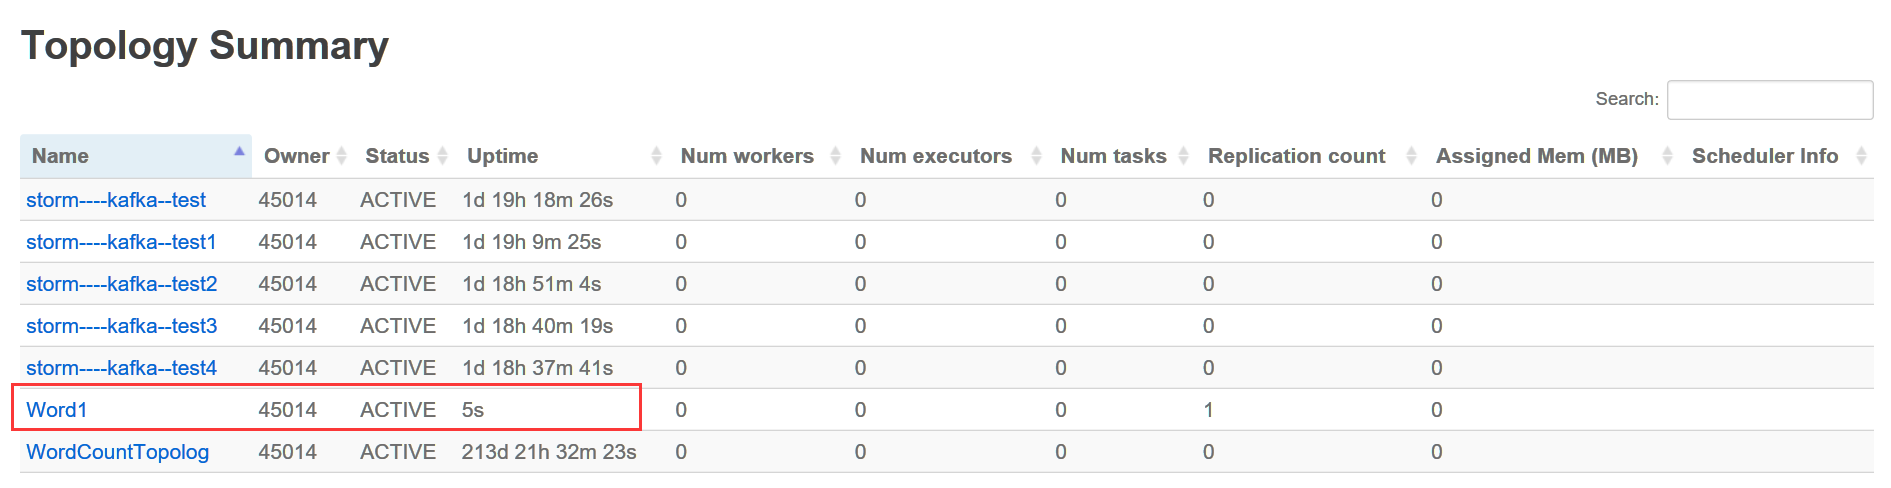Open the storm----kafka--test3 topology
This screenshot has height=488, width=1891.
(x=121, y=326)
